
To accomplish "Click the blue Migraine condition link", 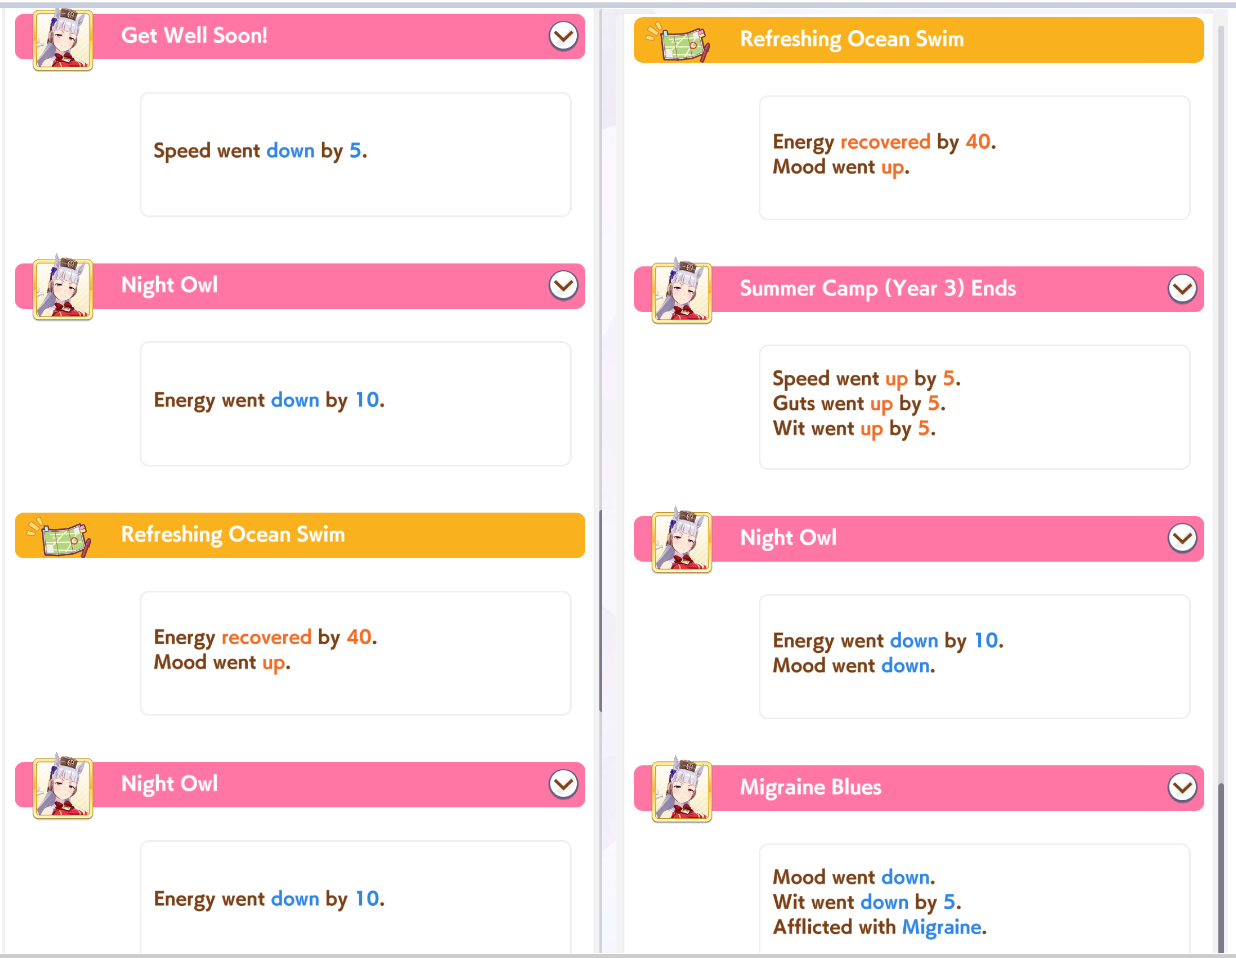I will pos(941,927).
